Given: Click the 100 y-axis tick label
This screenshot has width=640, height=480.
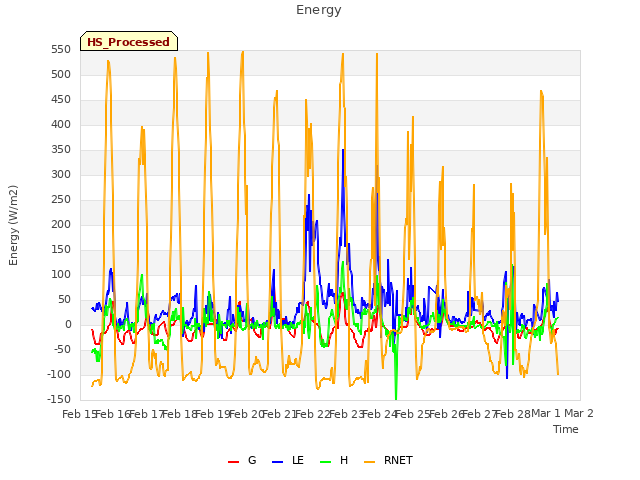Looking at the screenshot, I should coord(61,275).
